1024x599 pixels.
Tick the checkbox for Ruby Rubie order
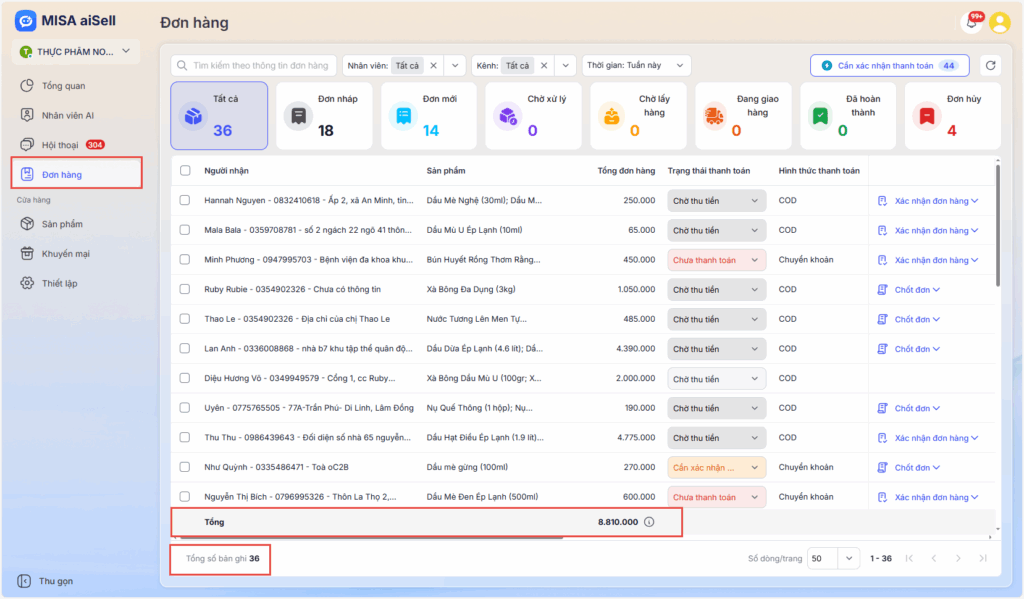tap(185, 290)
